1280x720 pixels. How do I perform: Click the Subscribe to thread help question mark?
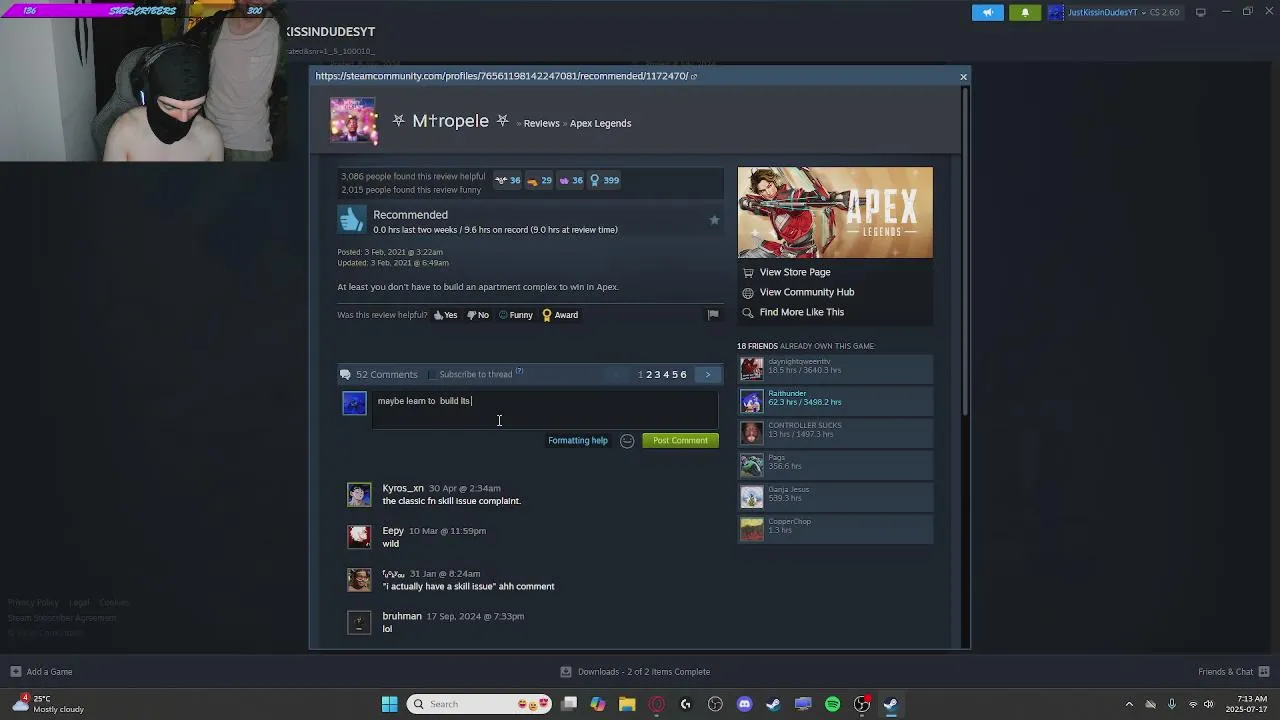519,372
